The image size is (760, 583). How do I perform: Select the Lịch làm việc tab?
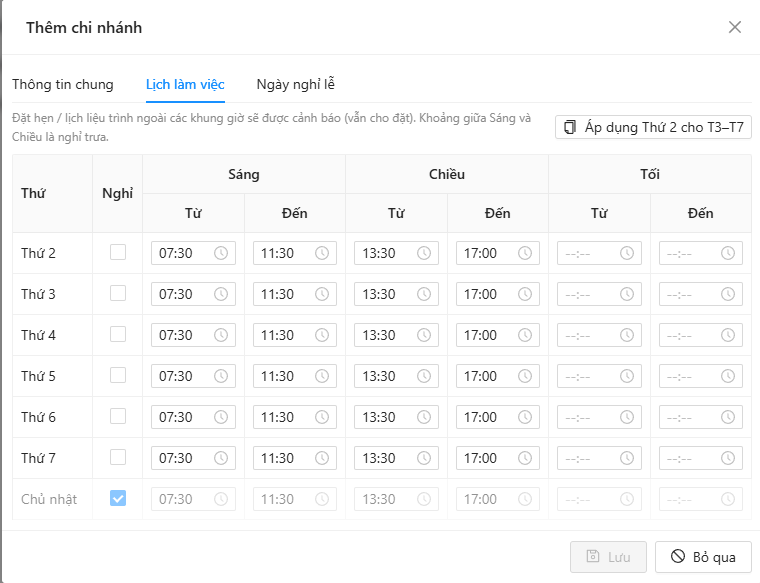(x=185, y=84)
